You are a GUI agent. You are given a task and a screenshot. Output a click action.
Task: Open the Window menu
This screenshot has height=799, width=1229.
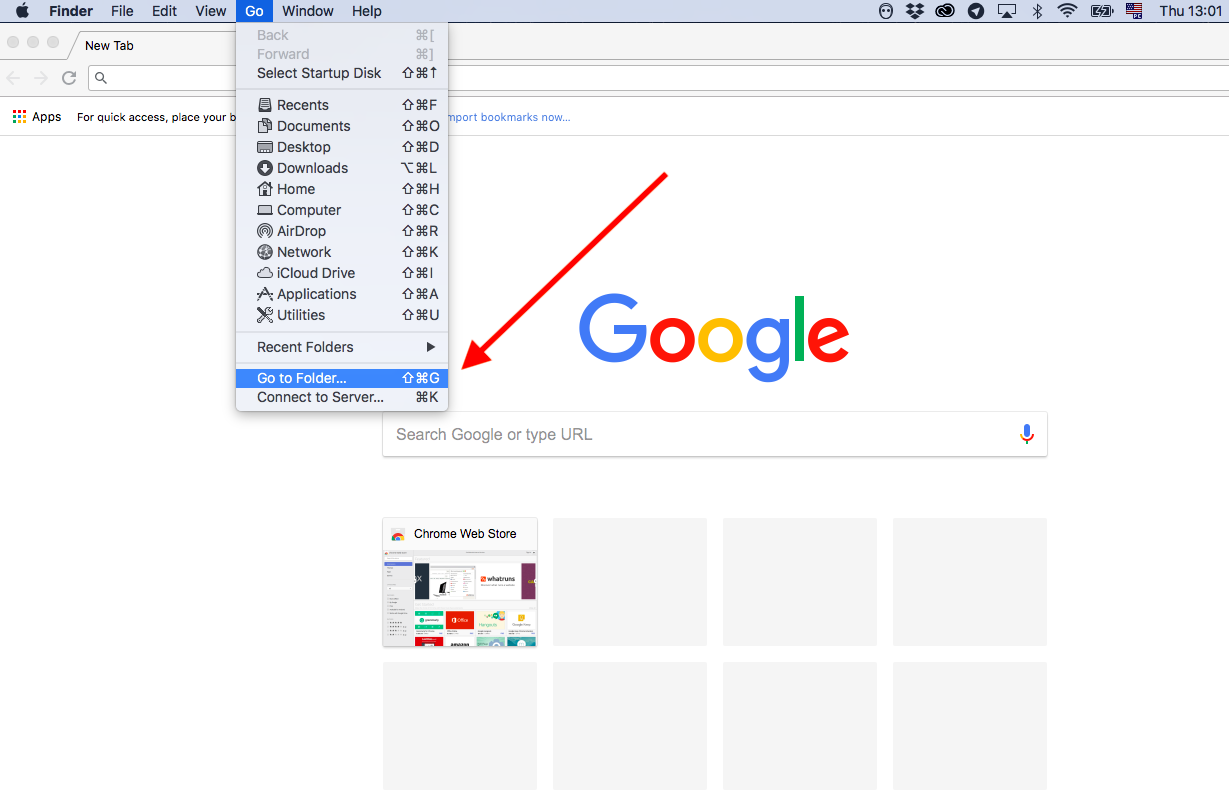(308, 11)
